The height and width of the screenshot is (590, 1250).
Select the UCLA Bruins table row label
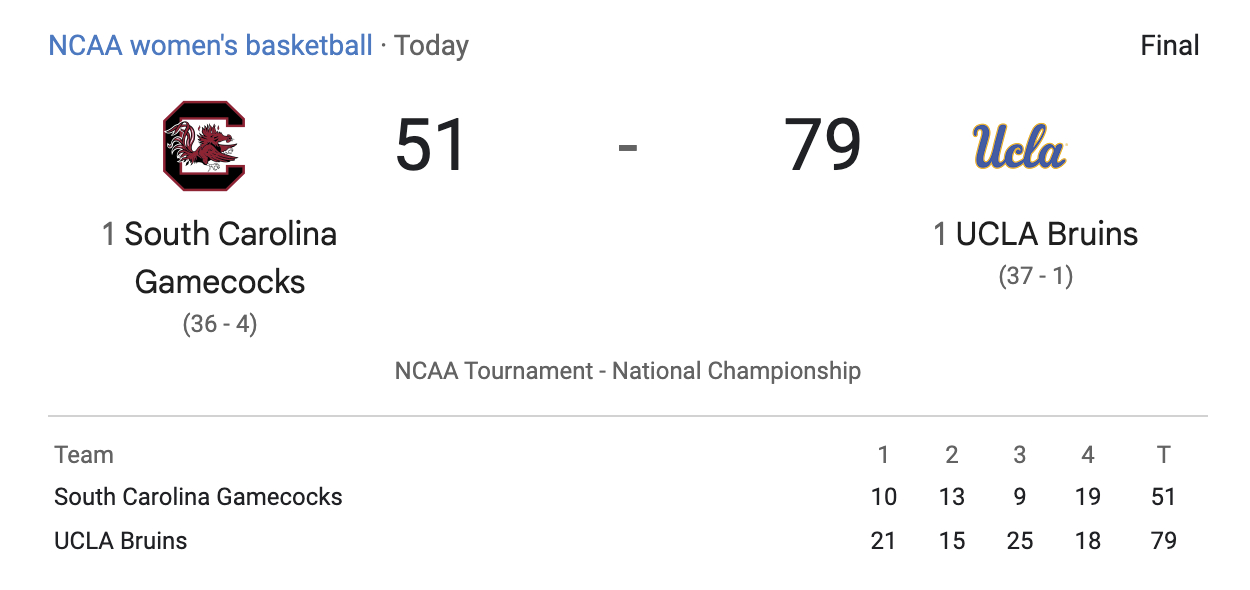point(121,541)
